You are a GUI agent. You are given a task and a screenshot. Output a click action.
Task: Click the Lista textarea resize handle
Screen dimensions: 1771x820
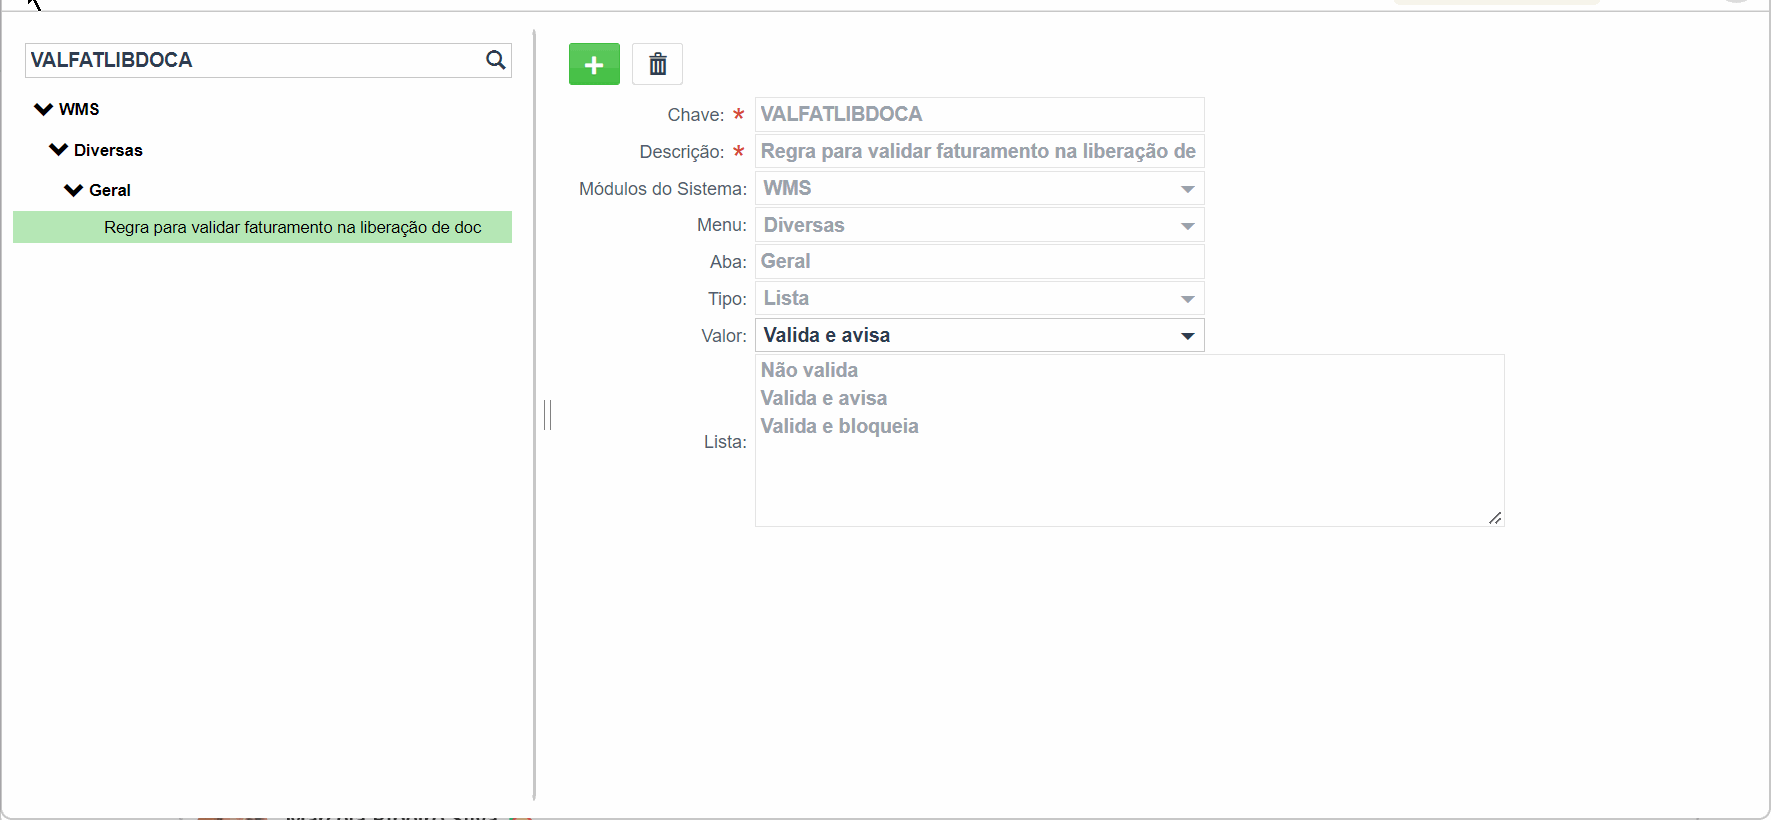click(1495, 517)
